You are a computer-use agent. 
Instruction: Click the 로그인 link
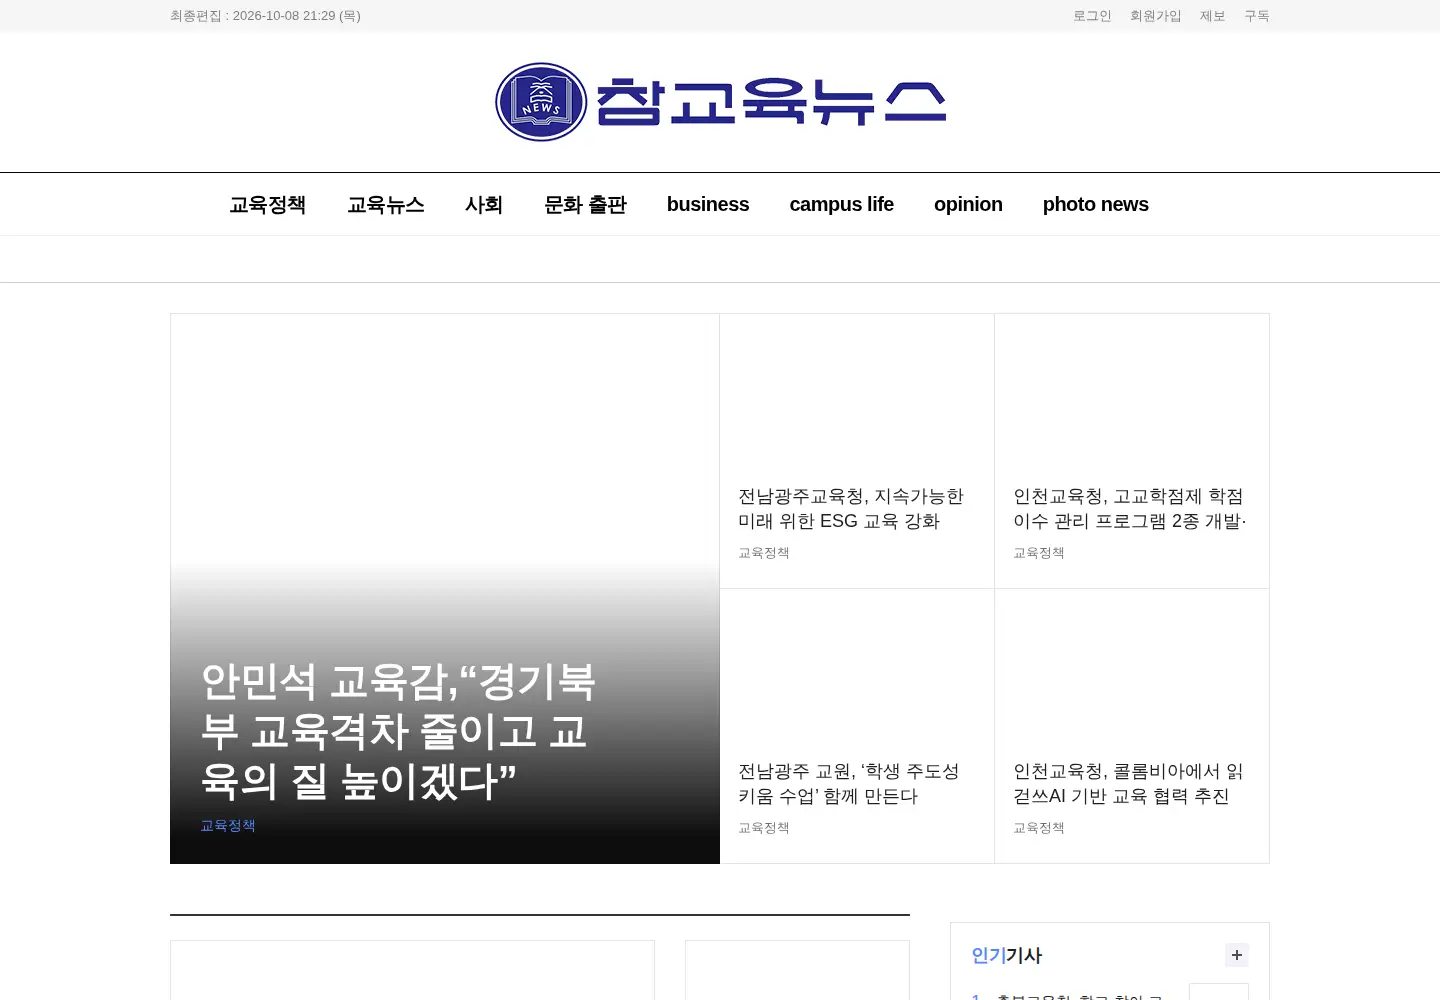click(x=1092, y=16)
